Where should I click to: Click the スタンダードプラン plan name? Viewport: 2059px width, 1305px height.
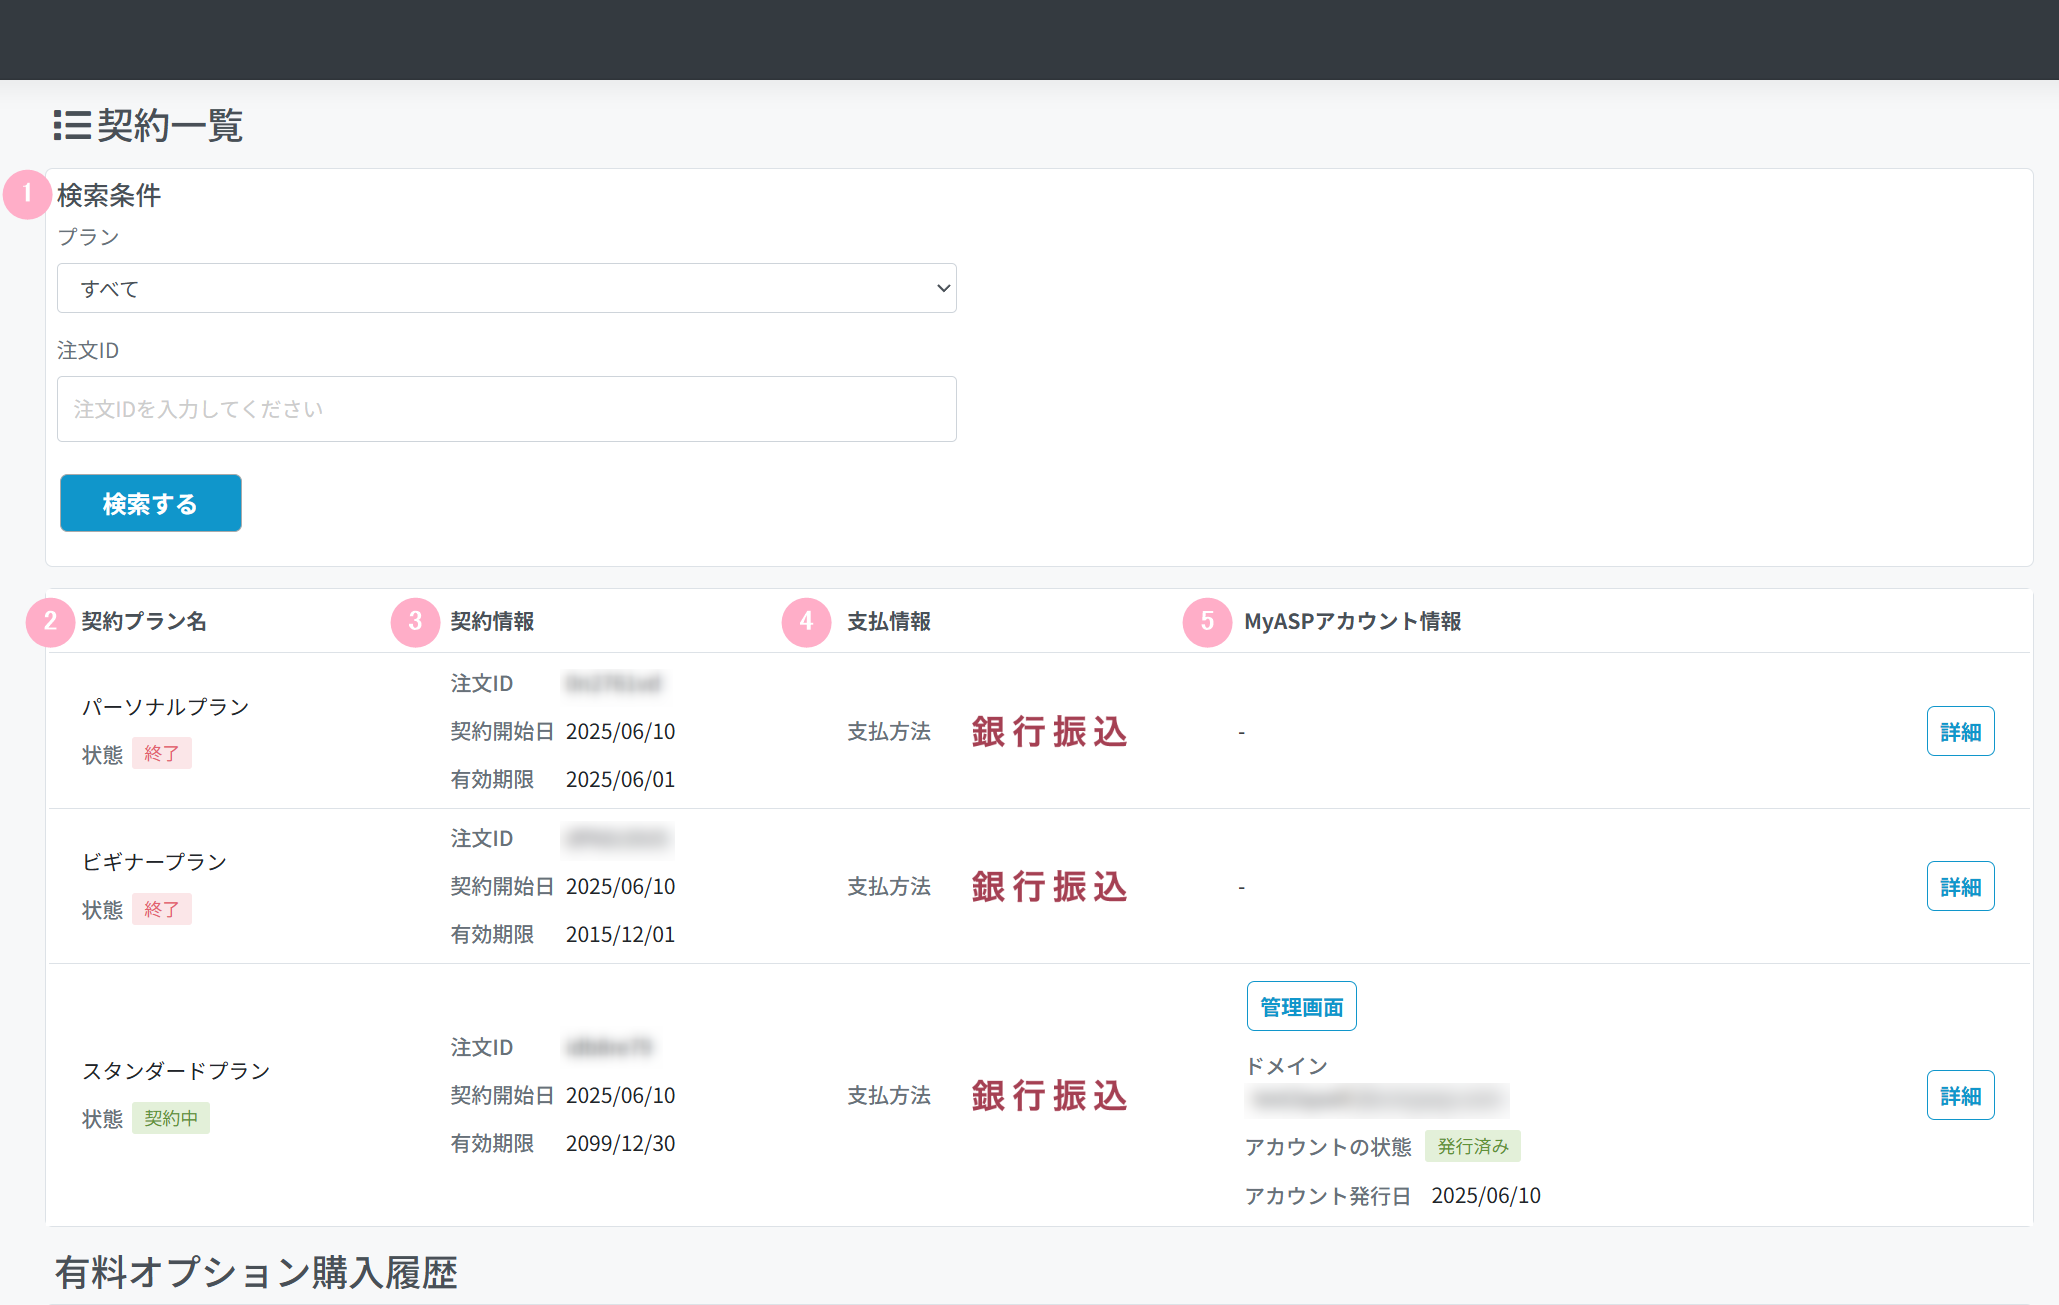[x=176, y=1071]
